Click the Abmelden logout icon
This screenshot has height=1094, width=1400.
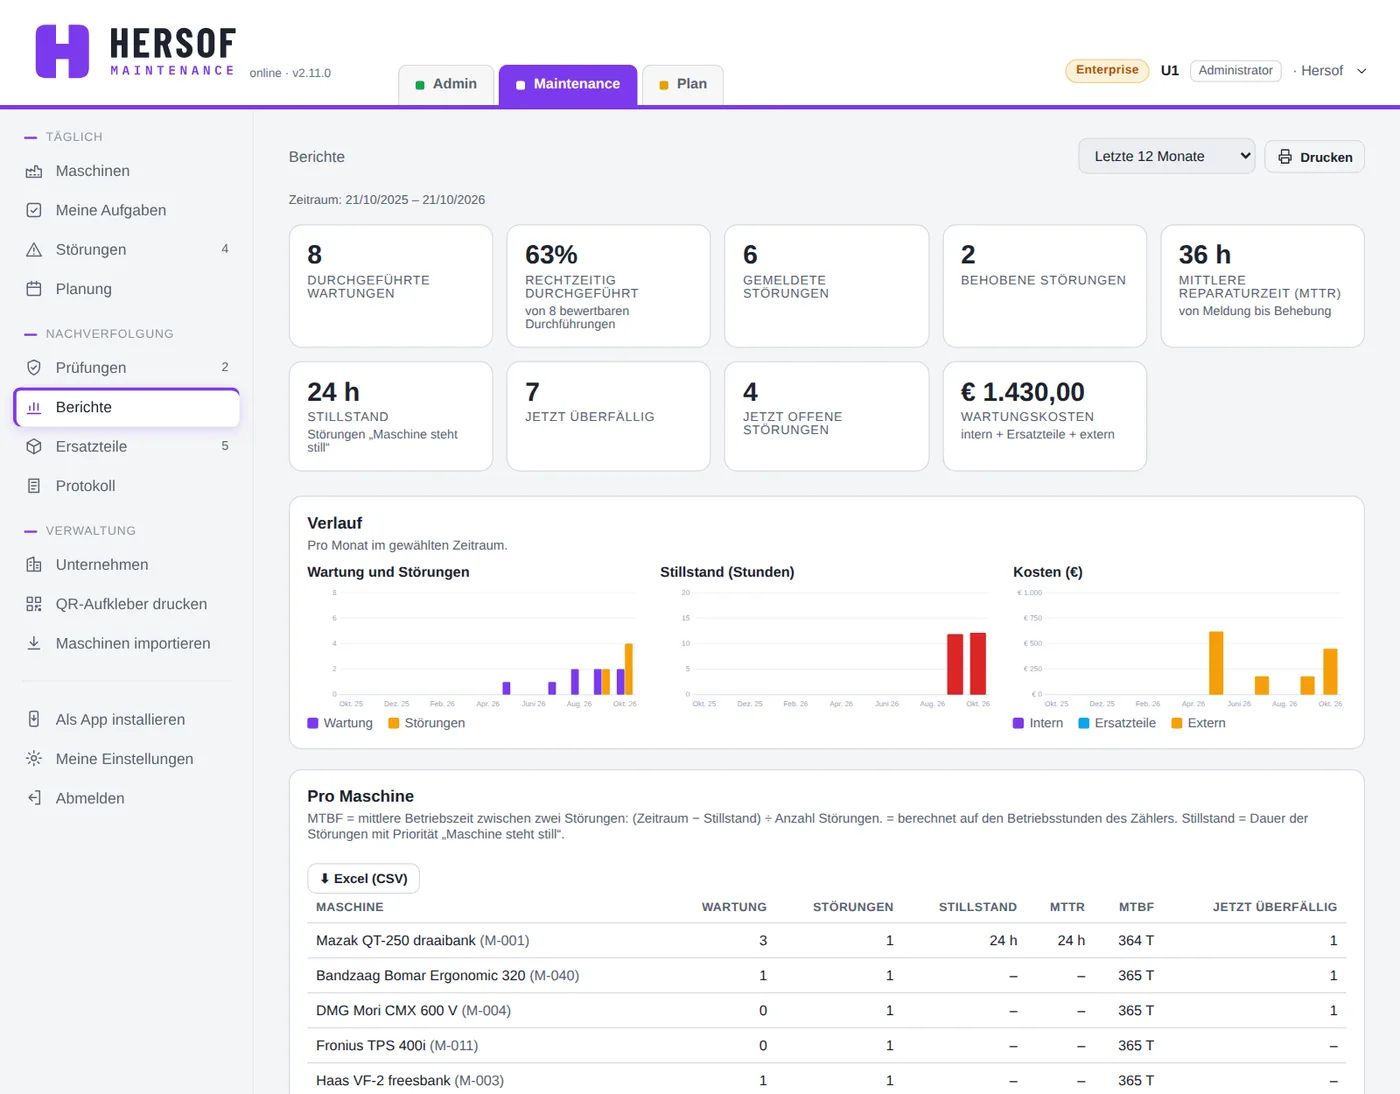[34, 798]
